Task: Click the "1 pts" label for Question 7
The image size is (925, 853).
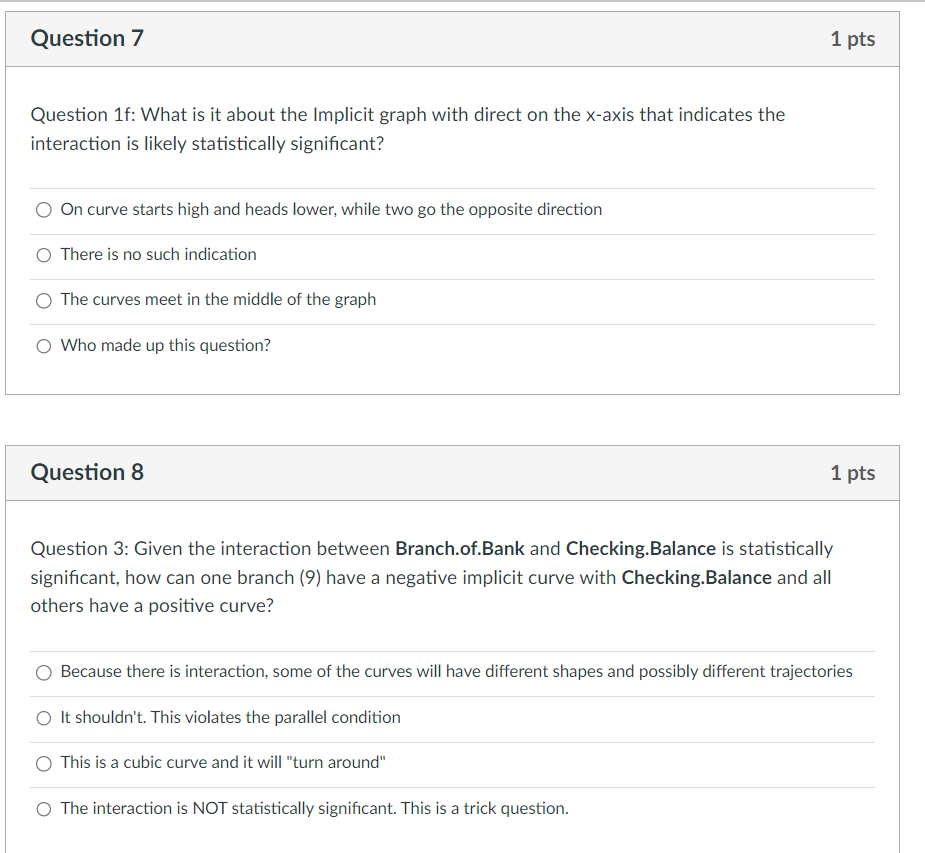Action: 853,38
